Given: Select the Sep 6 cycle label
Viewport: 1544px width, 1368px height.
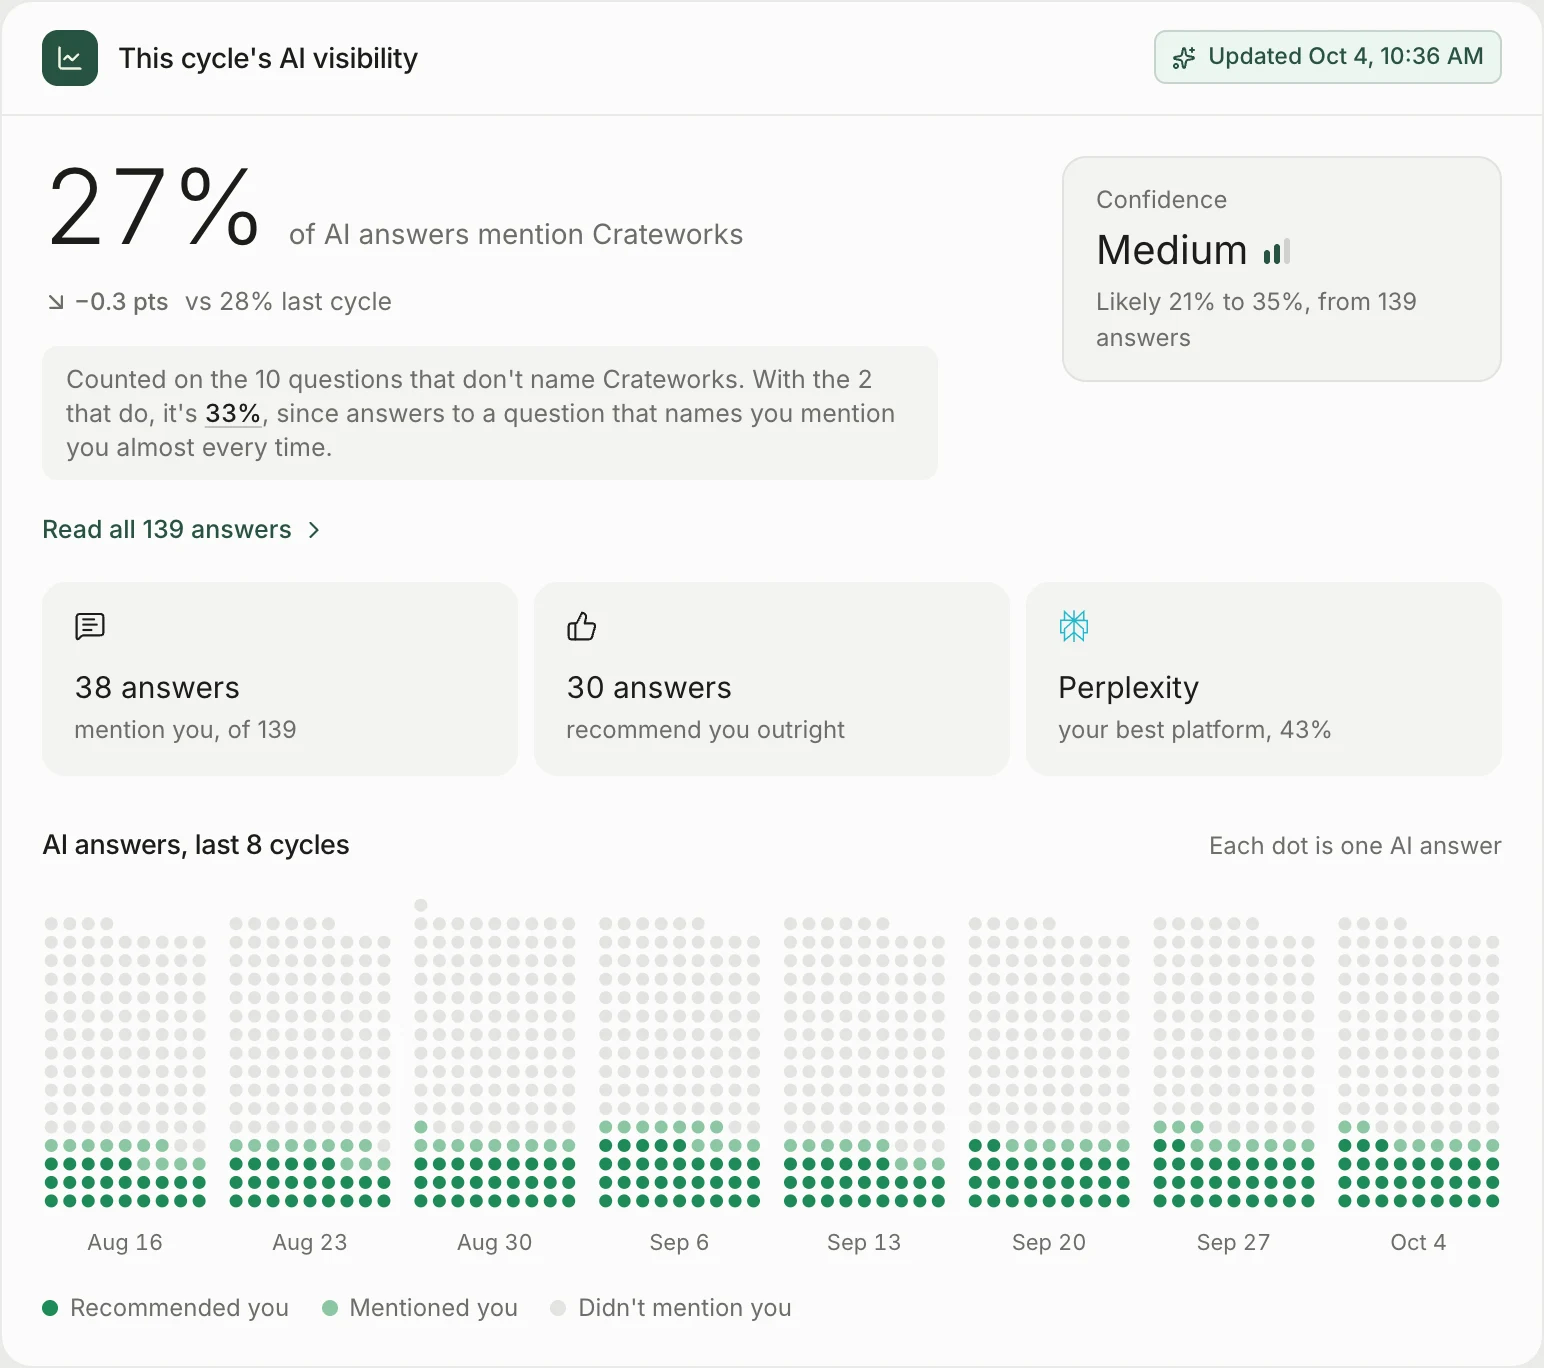Looking at the screenshot, I should click(679, 1243).
